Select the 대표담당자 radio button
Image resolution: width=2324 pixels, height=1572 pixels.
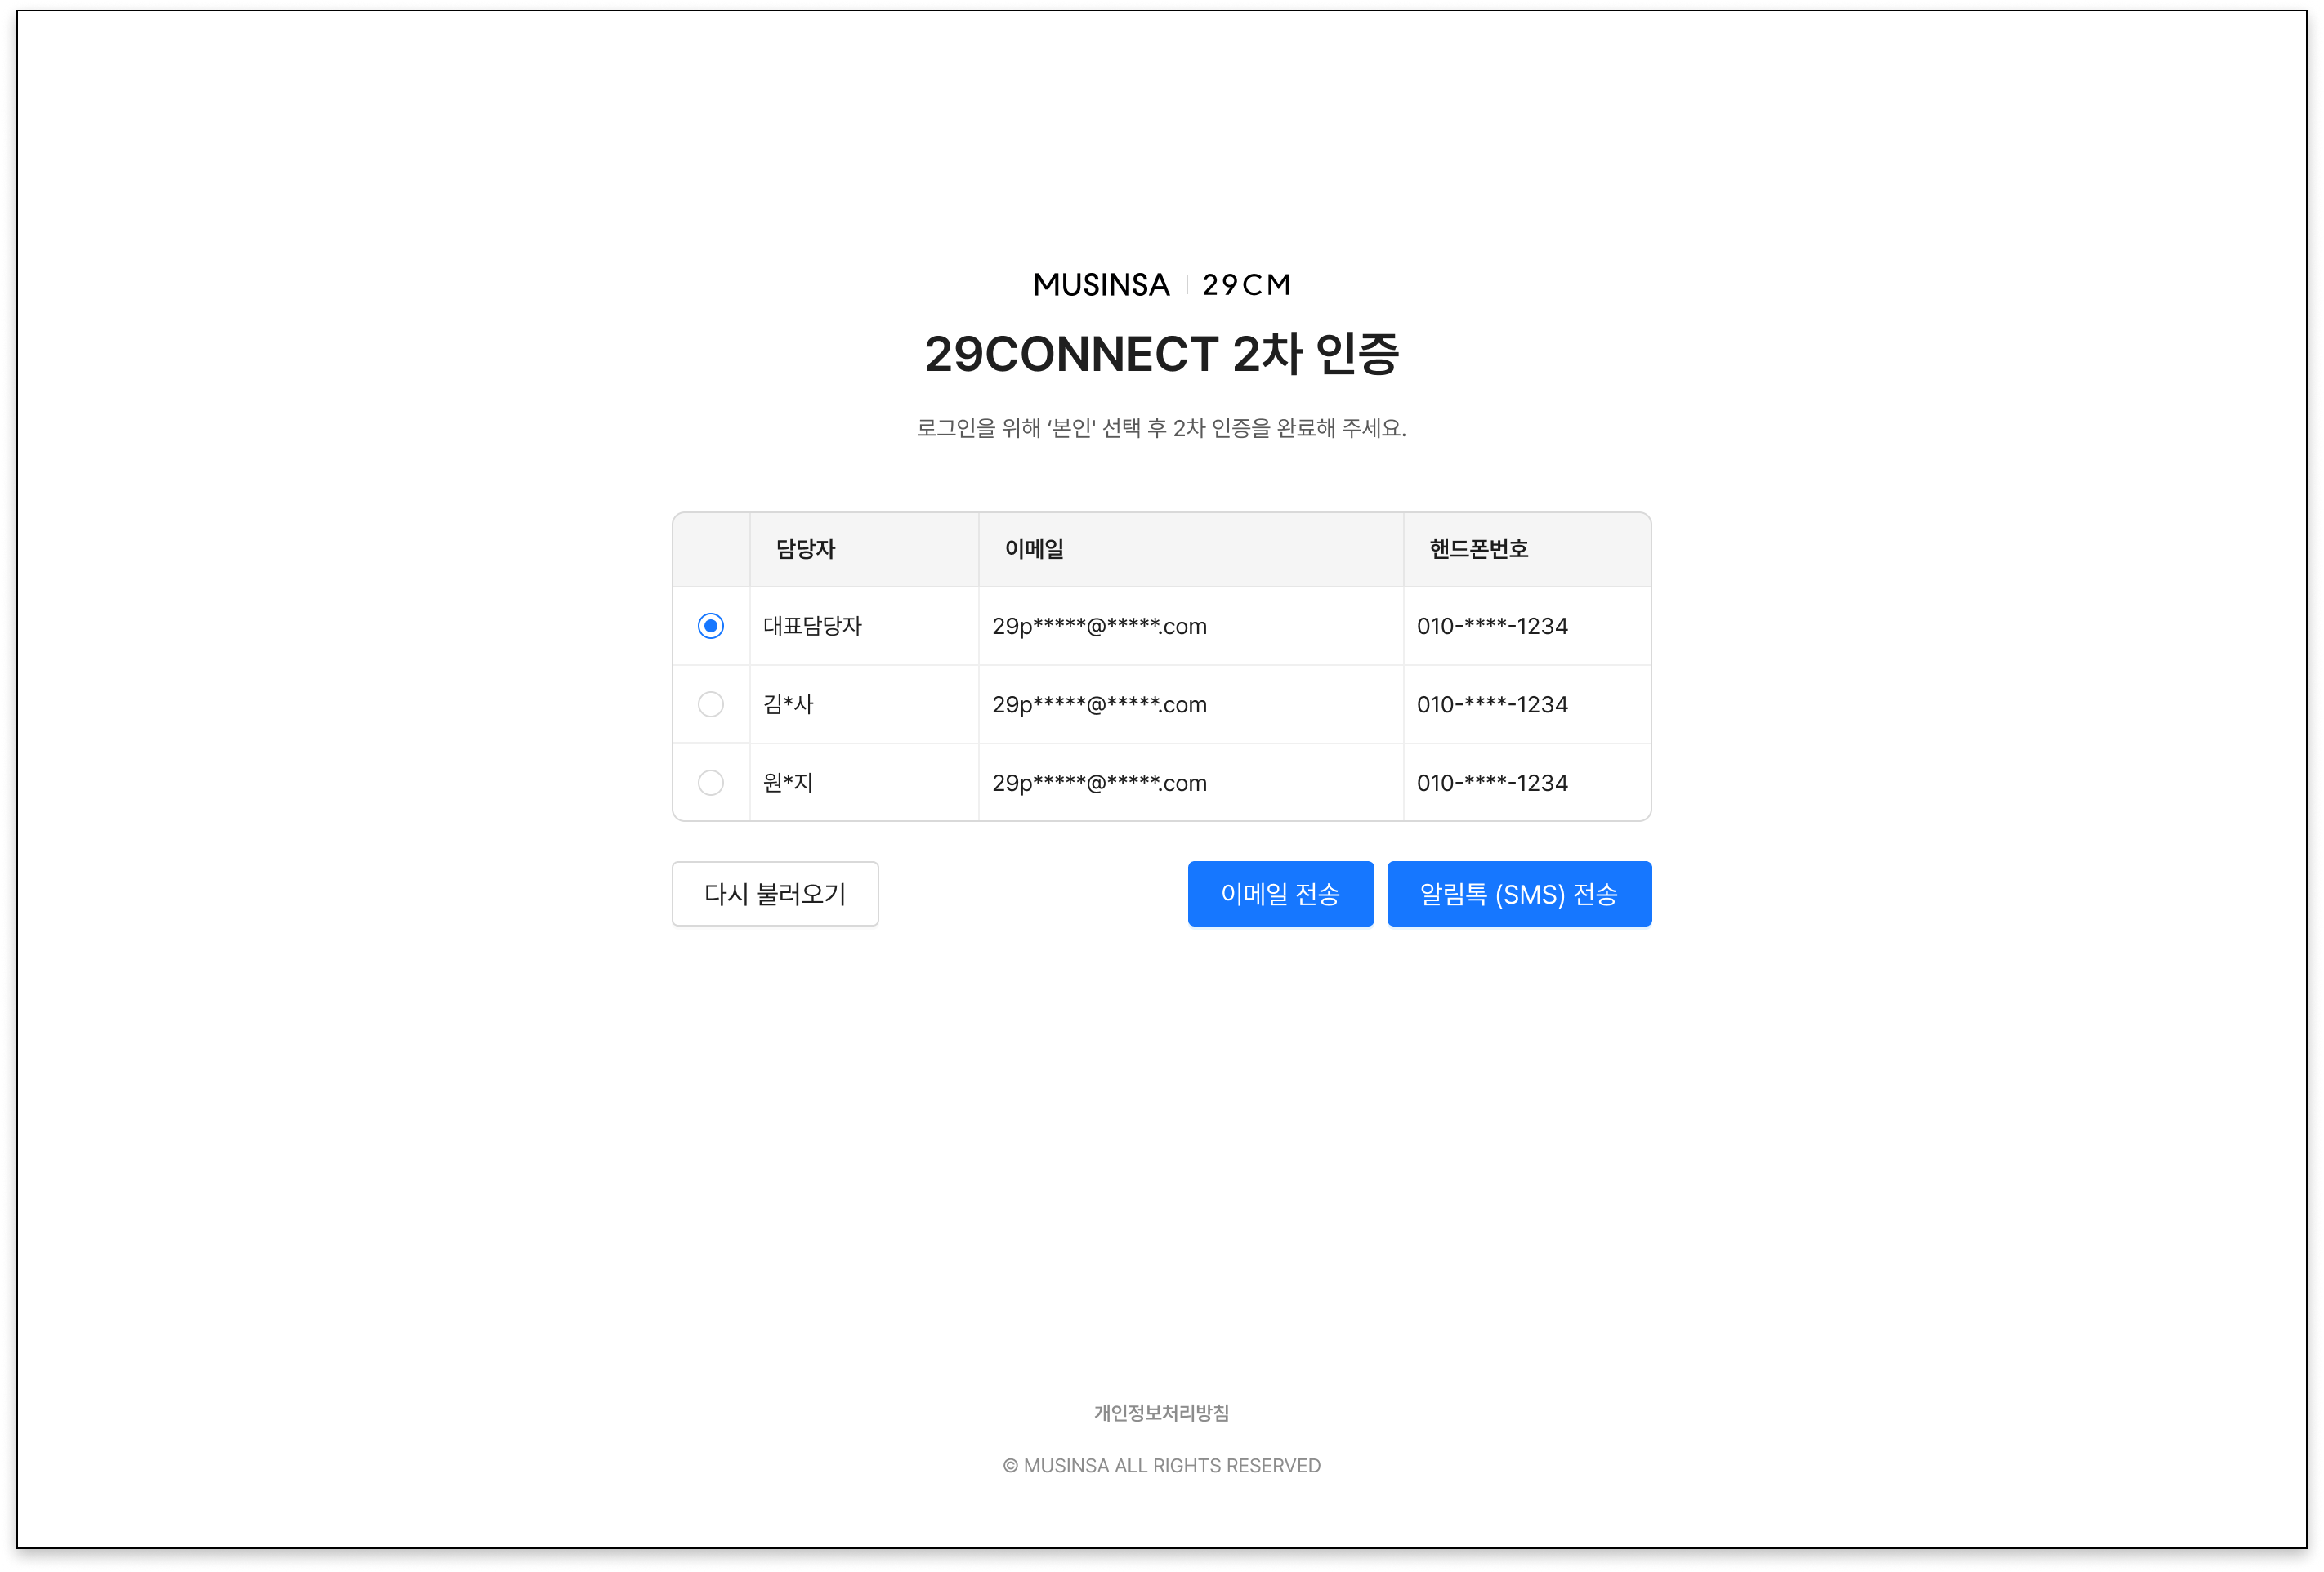click(710, 626)
